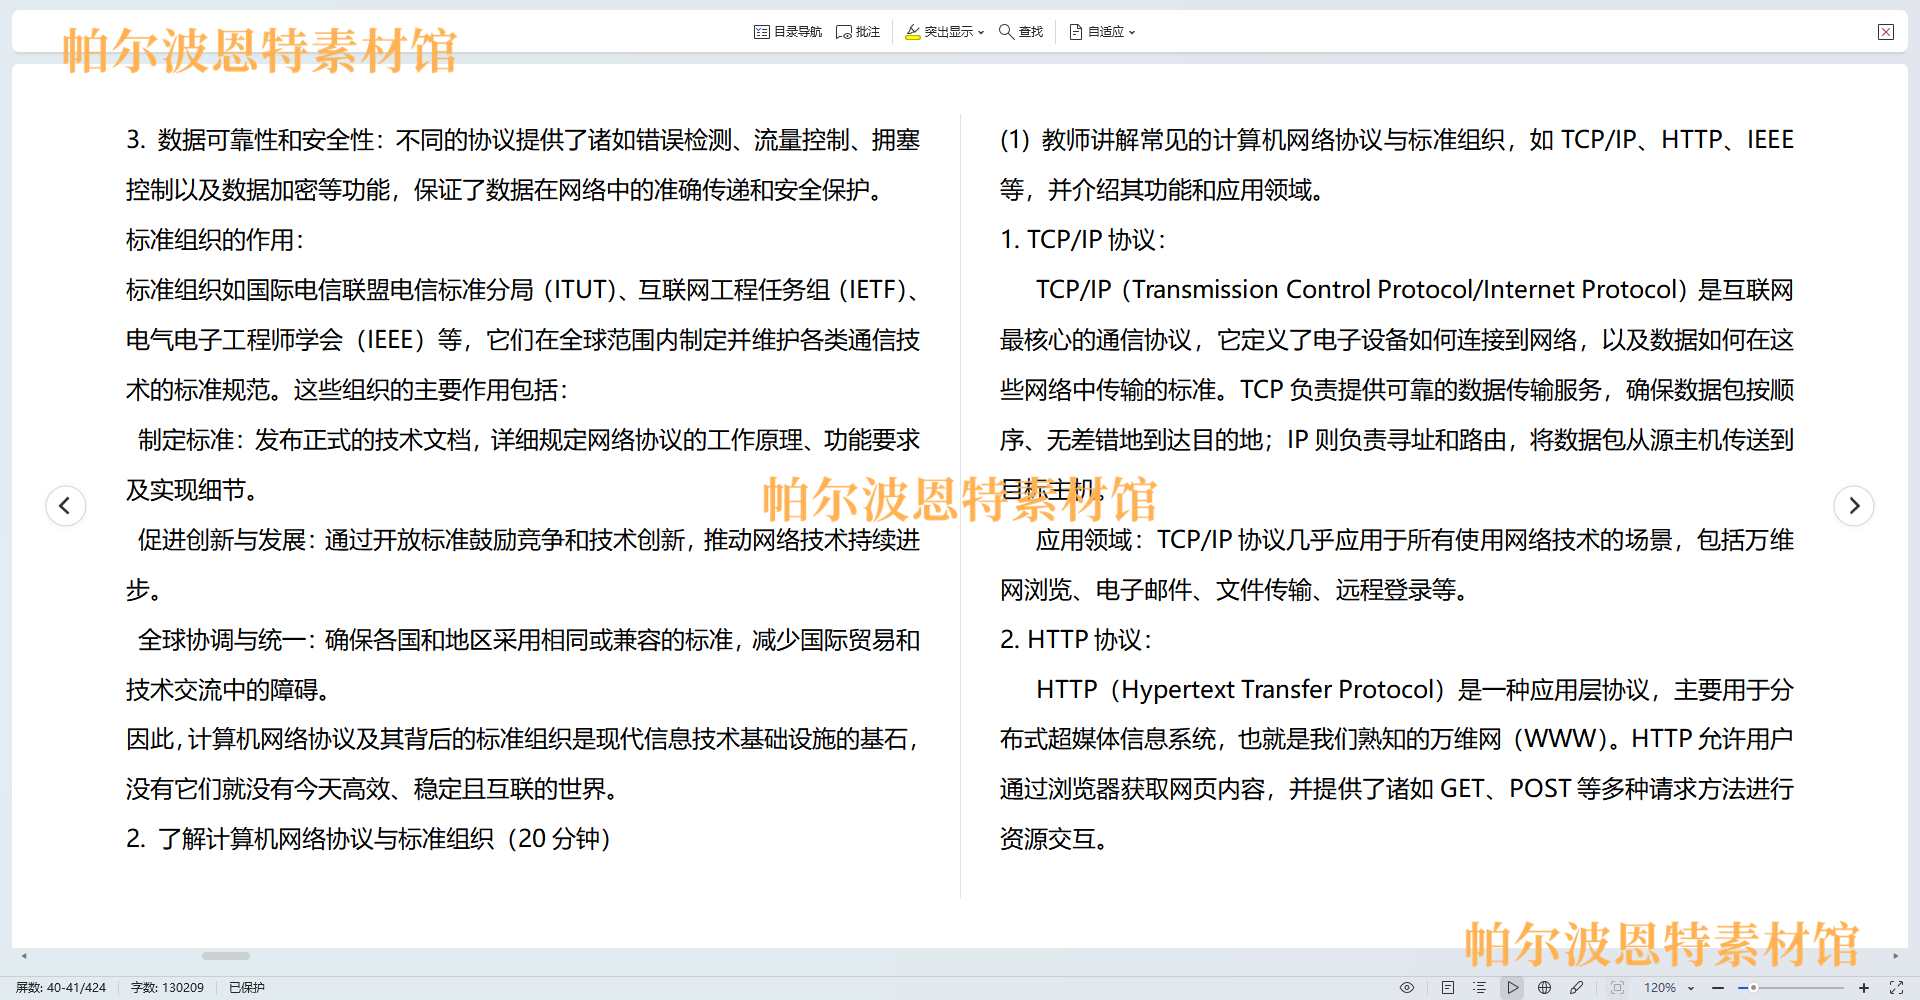Click the line starting '制定标准: 发布正式'
Image resolution: width=1920 pixels, height=1000 pixels.
coord(529,440)
